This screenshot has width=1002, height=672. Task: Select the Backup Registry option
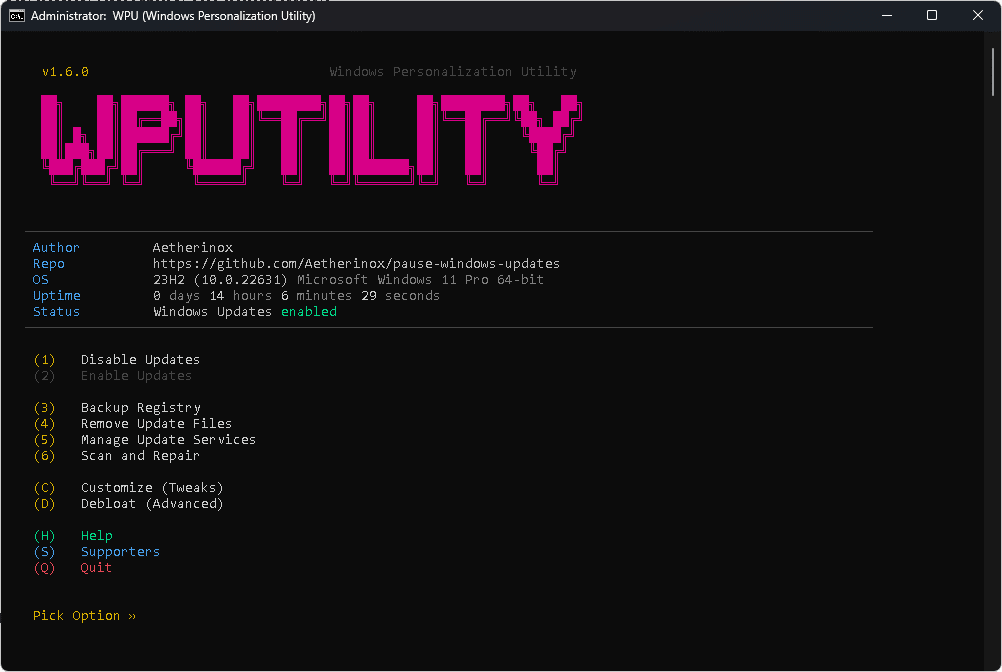[140, 408]
